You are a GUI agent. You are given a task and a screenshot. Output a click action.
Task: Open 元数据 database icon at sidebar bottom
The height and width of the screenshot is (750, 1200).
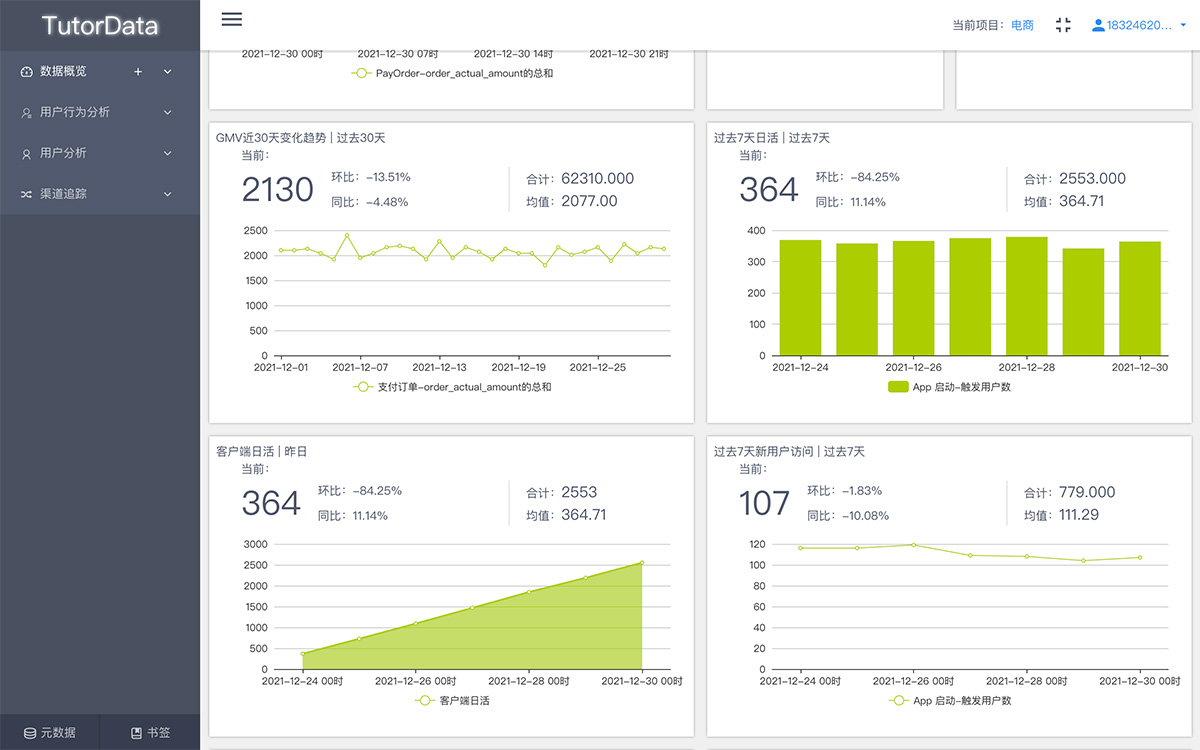tap(30, 733)
